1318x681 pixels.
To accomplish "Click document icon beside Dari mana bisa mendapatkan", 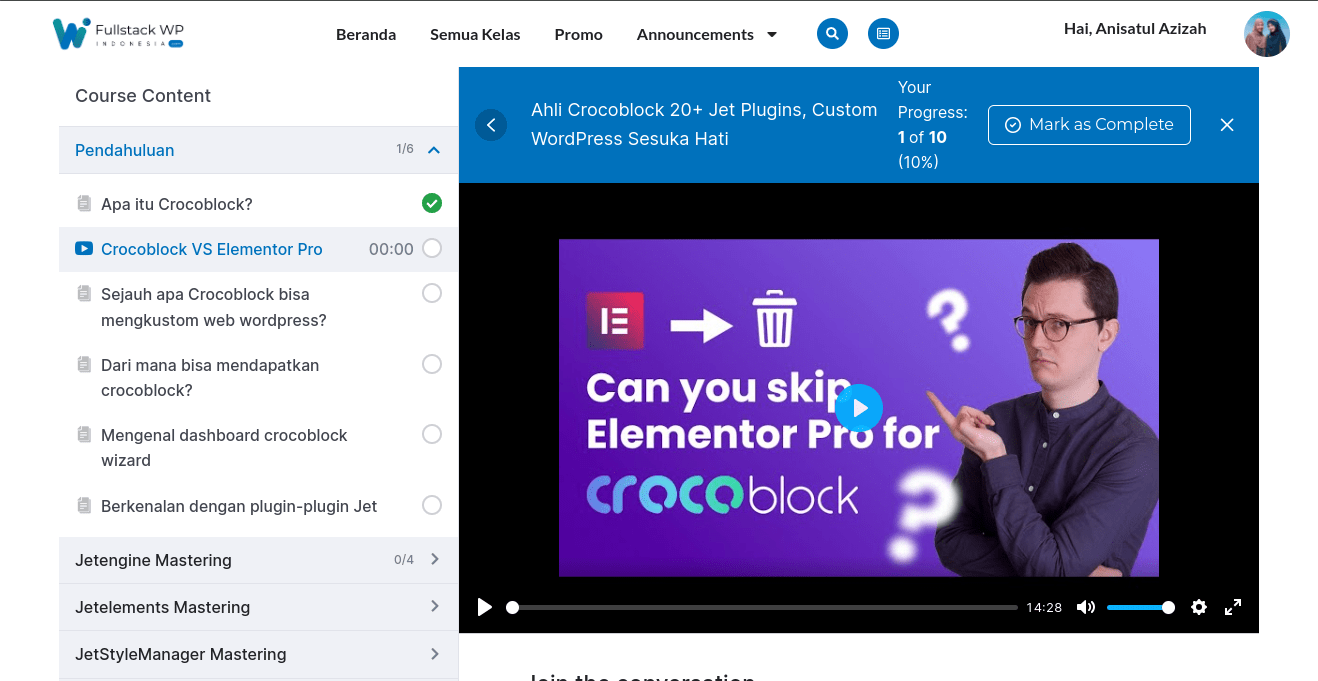I will click(x=84, y=364).
